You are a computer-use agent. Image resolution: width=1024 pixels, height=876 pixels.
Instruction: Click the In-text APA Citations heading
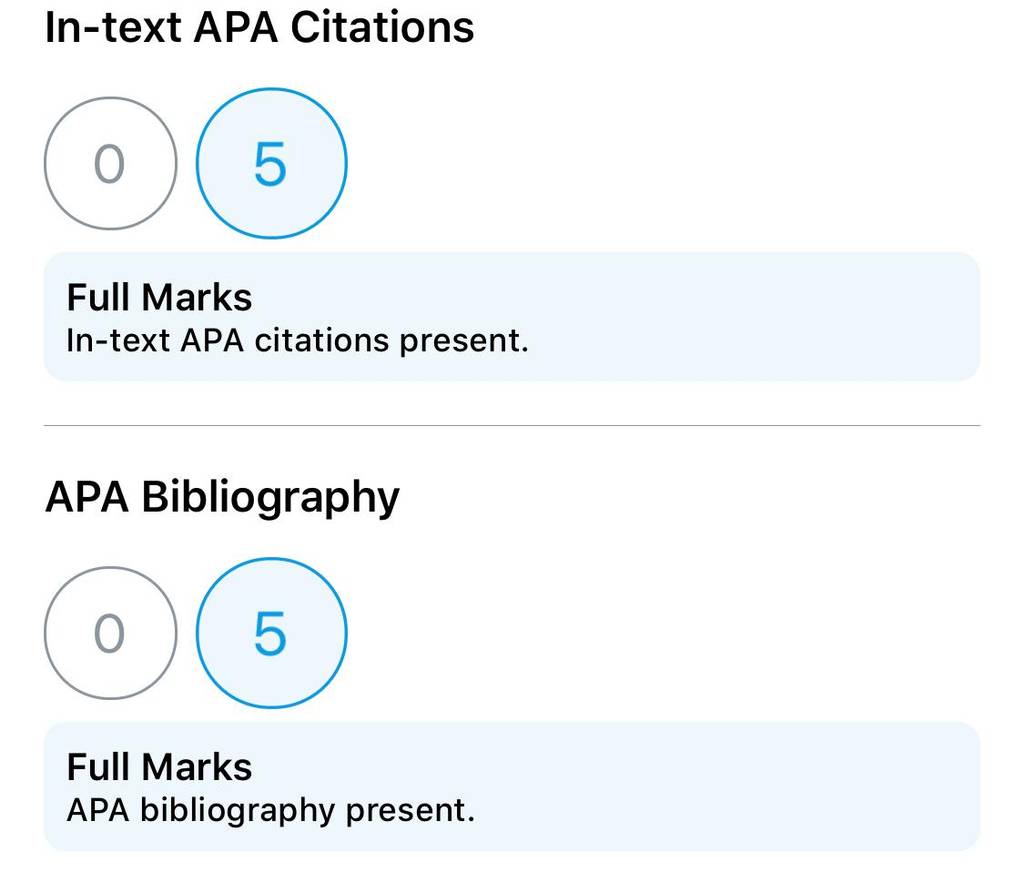259,28
